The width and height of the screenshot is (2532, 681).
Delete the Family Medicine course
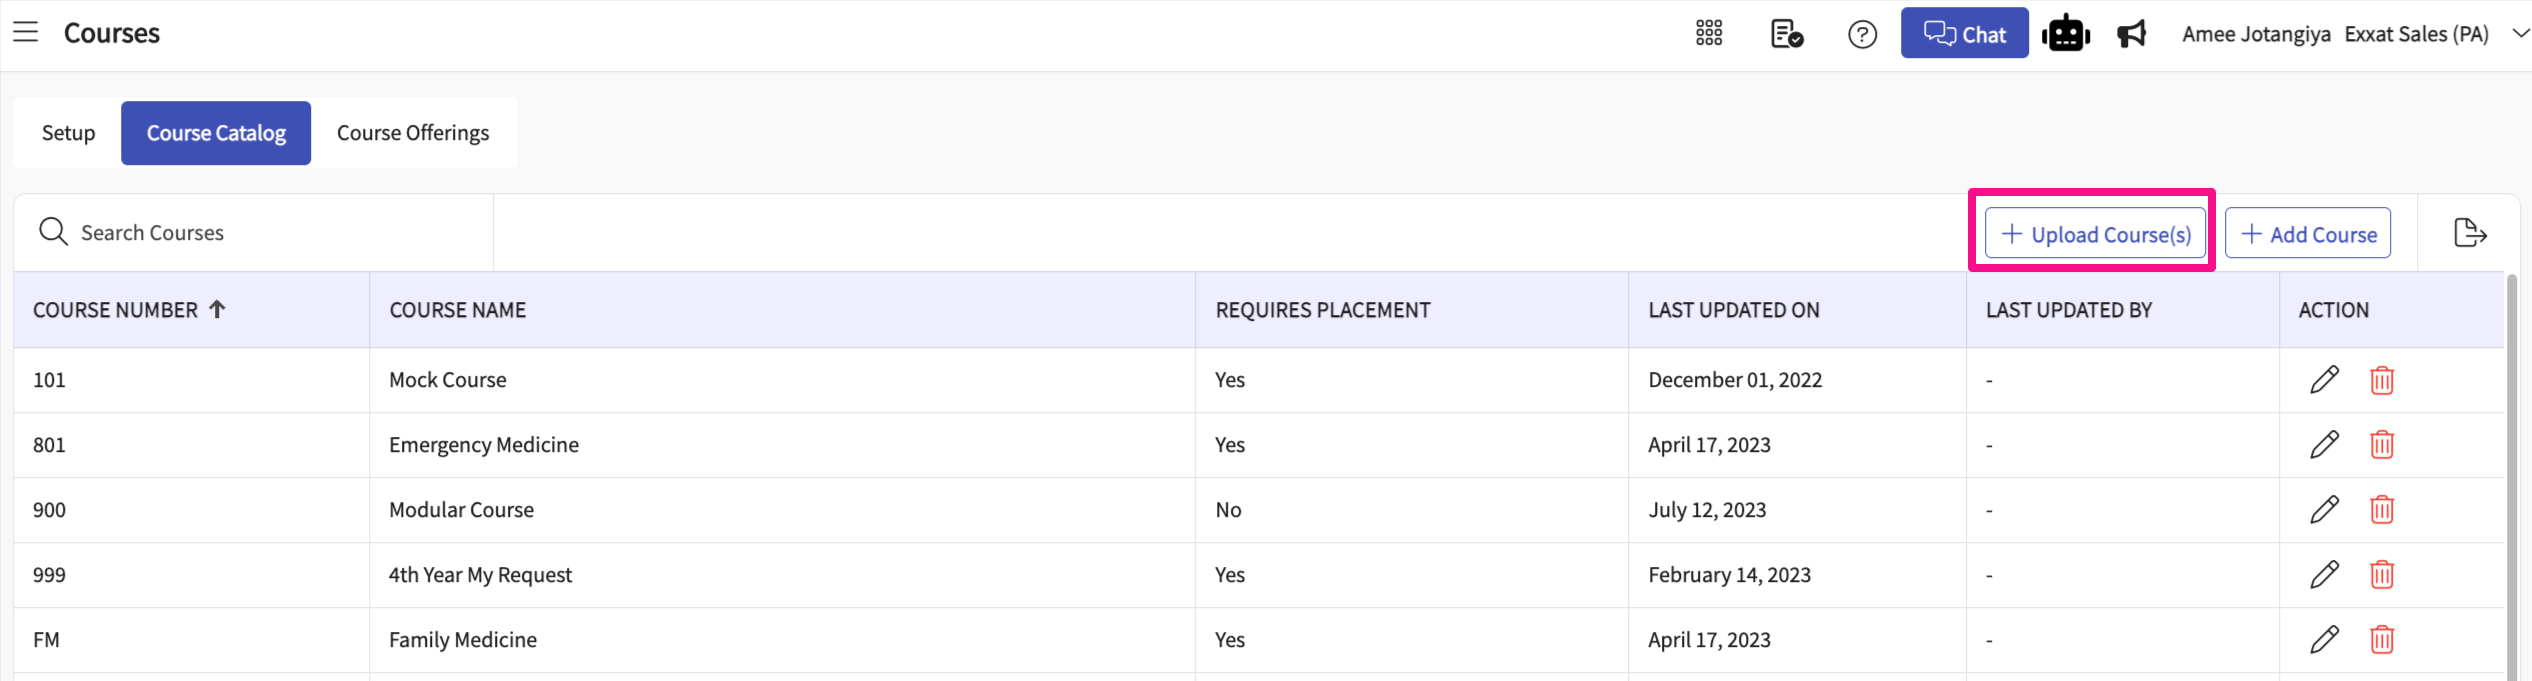[x=2382, y=640]
